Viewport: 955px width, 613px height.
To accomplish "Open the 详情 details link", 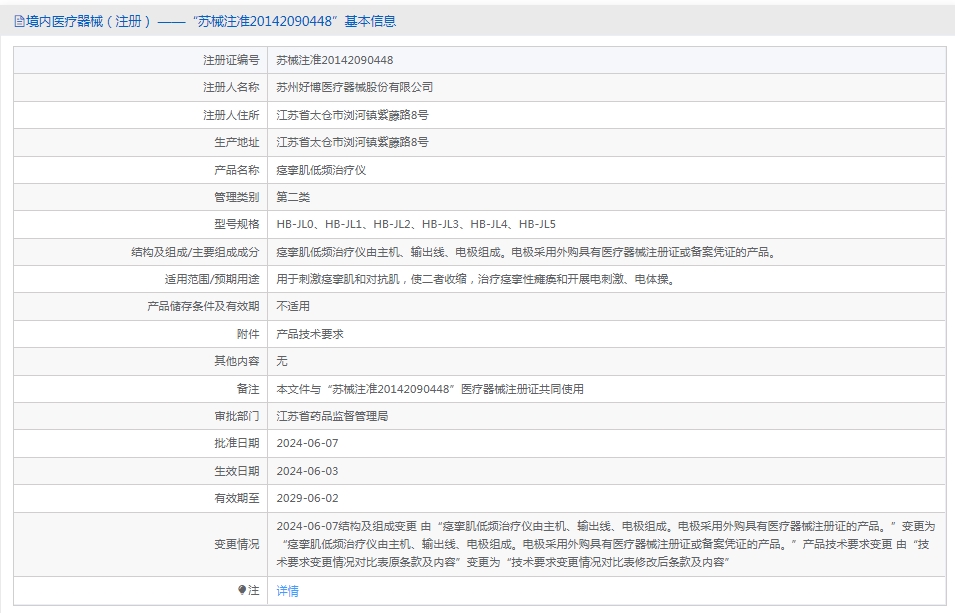I will (287, 590).
